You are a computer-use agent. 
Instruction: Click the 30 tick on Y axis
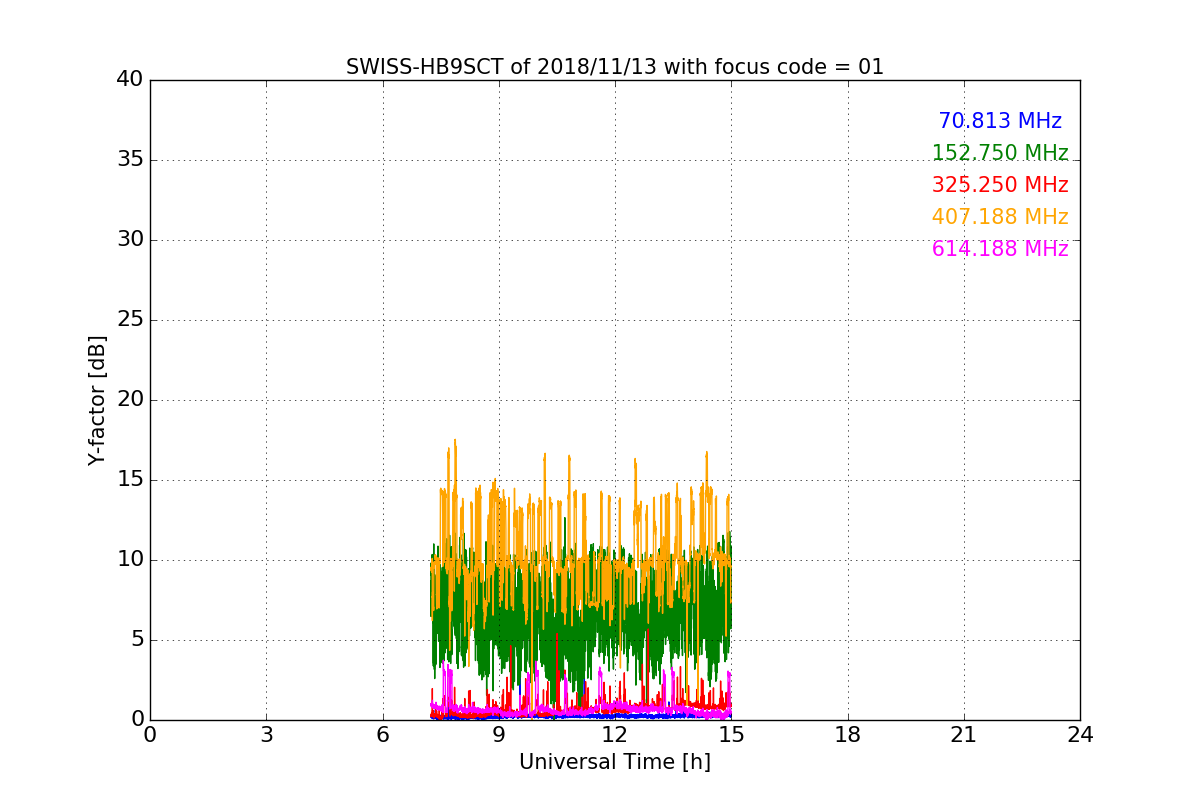click(x=130, y=240)
